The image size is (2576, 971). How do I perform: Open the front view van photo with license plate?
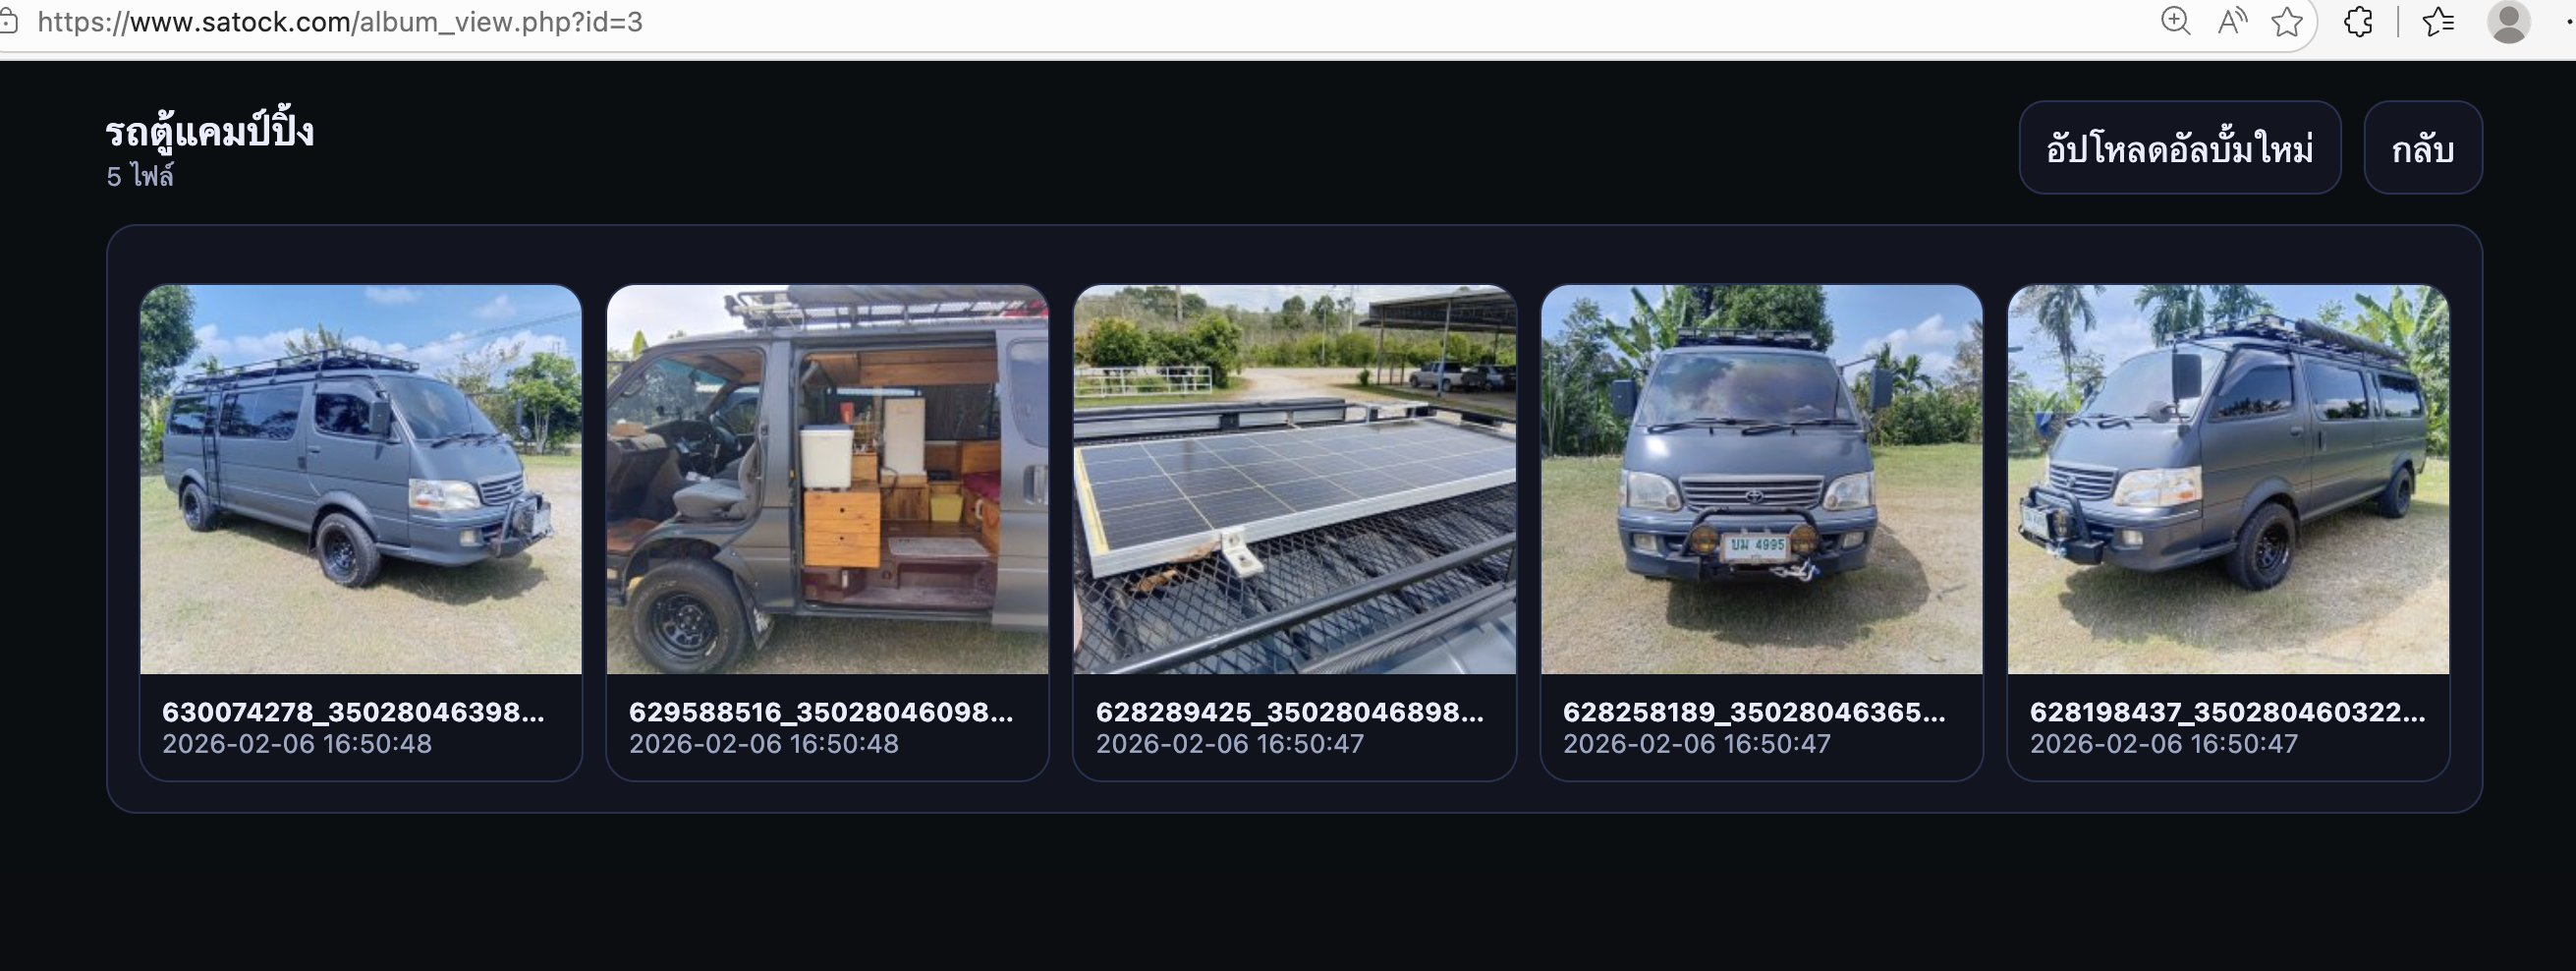(1762, 479)
